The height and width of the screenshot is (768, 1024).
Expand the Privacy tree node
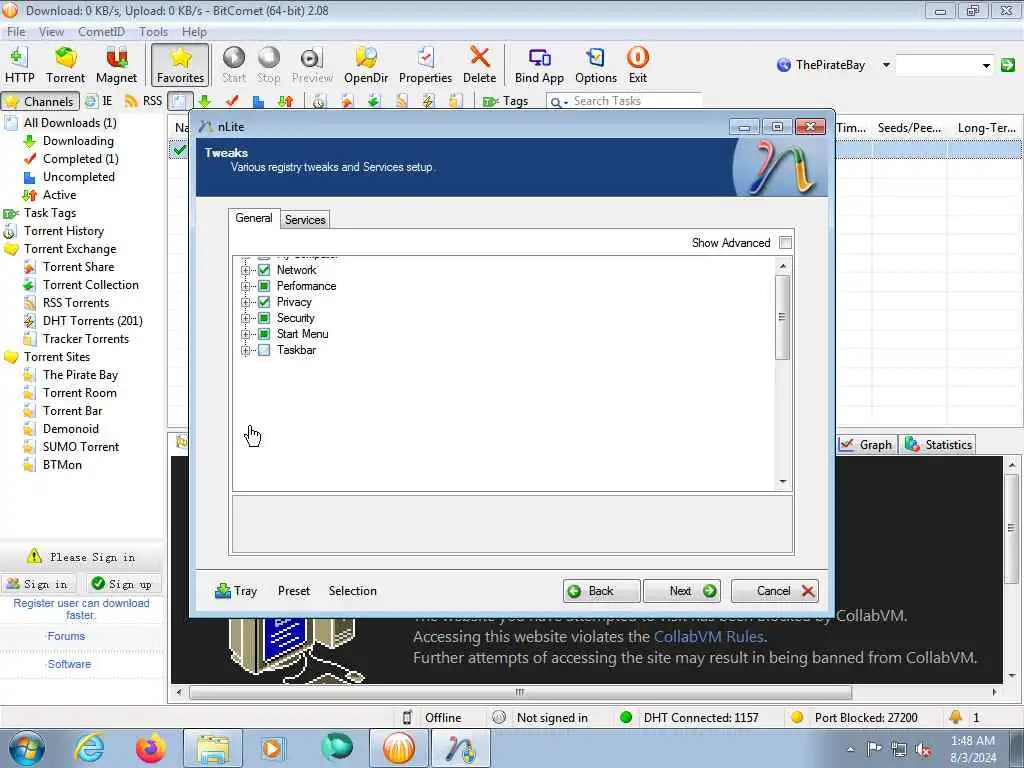pos(246,302)
